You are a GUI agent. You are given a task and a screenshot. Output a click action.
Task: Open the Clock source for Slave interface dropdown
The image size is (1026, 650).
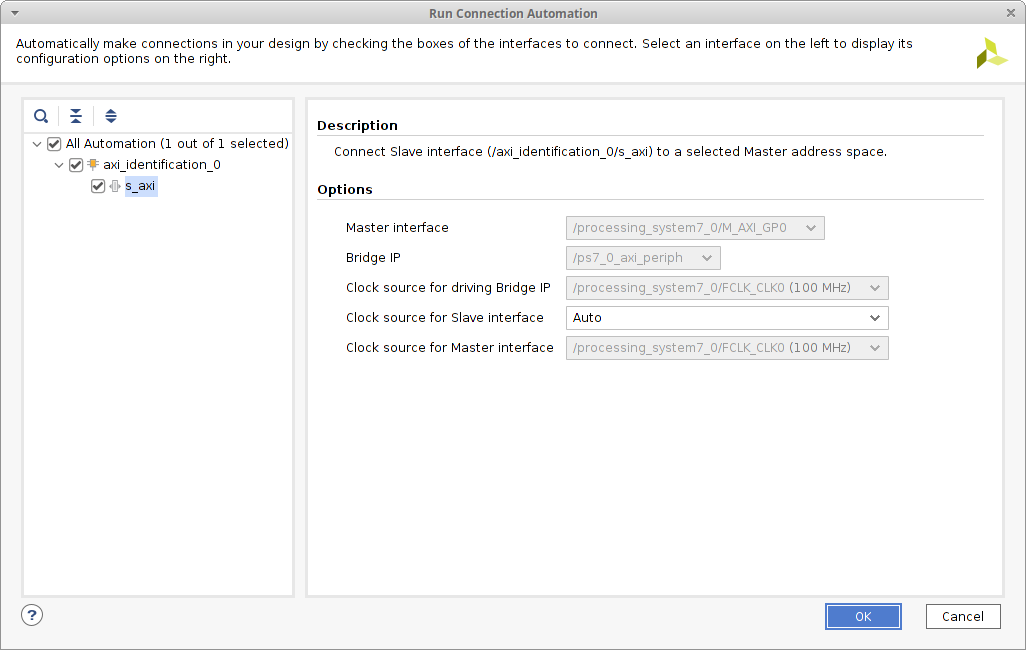coord(727,318)
